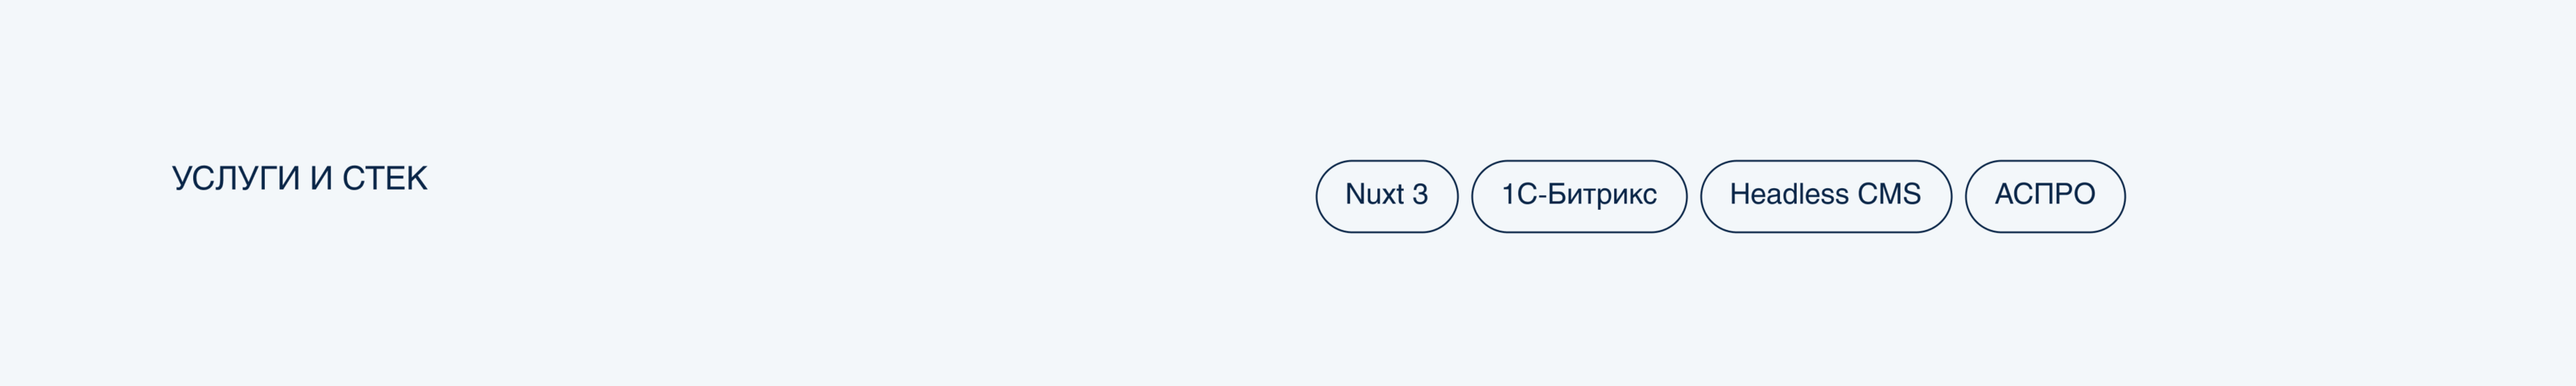
Task: Click the Nuxt 3 tag
Action: [1386, 195]
